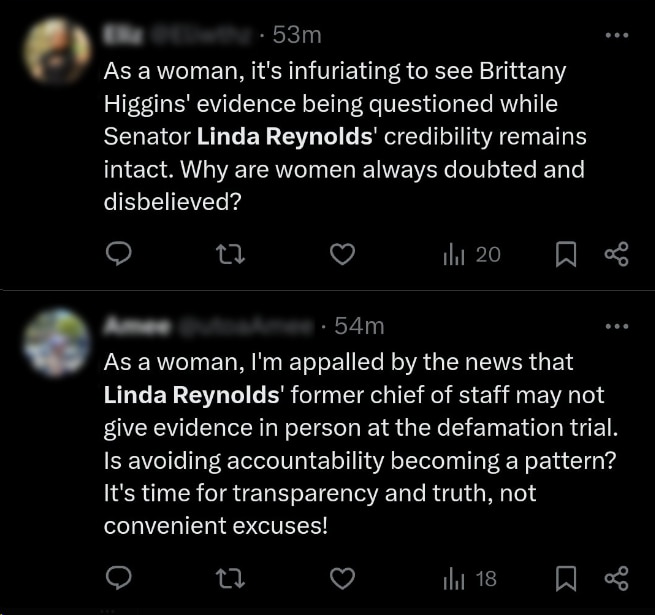Open more options on the 54m post
Viewport: 655px width, 615px height.
(619, 326)
